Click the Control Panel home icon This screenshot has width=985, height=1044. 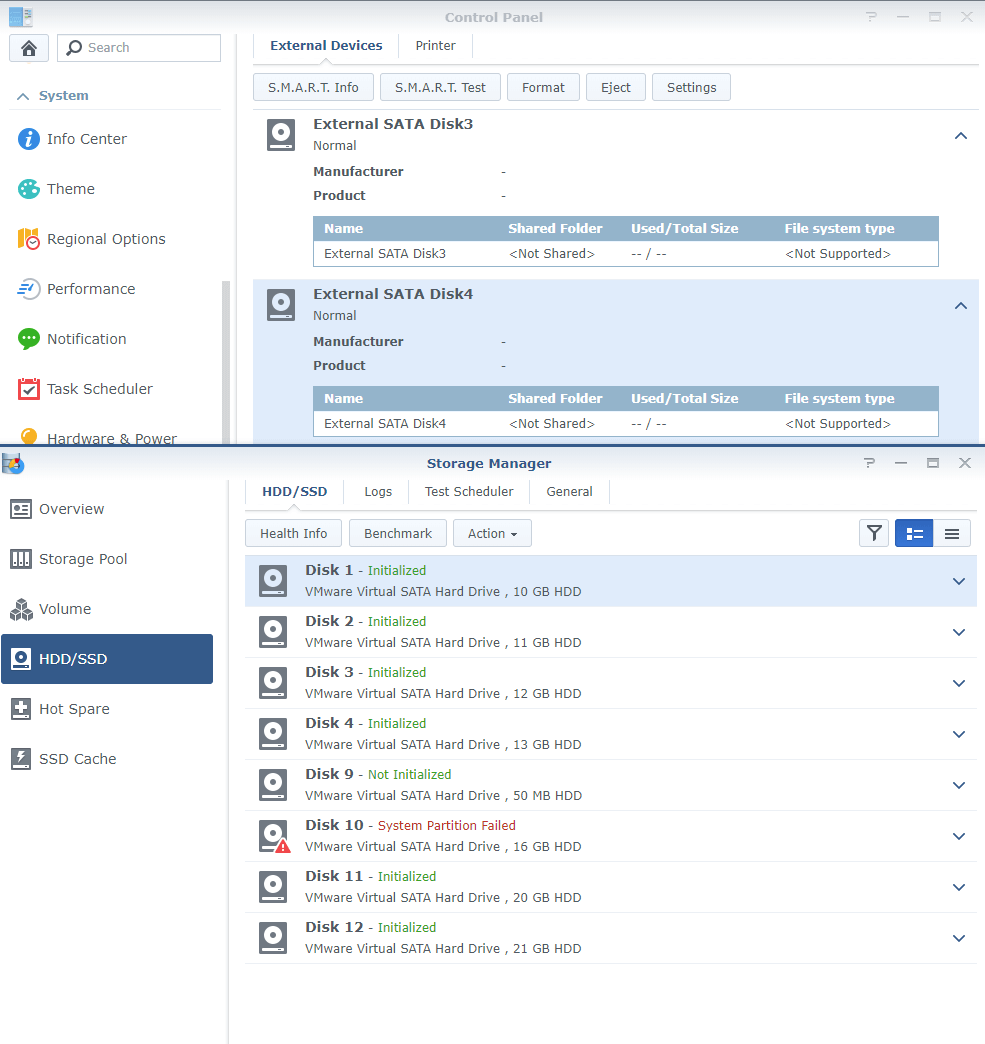(x=29, y=48)
